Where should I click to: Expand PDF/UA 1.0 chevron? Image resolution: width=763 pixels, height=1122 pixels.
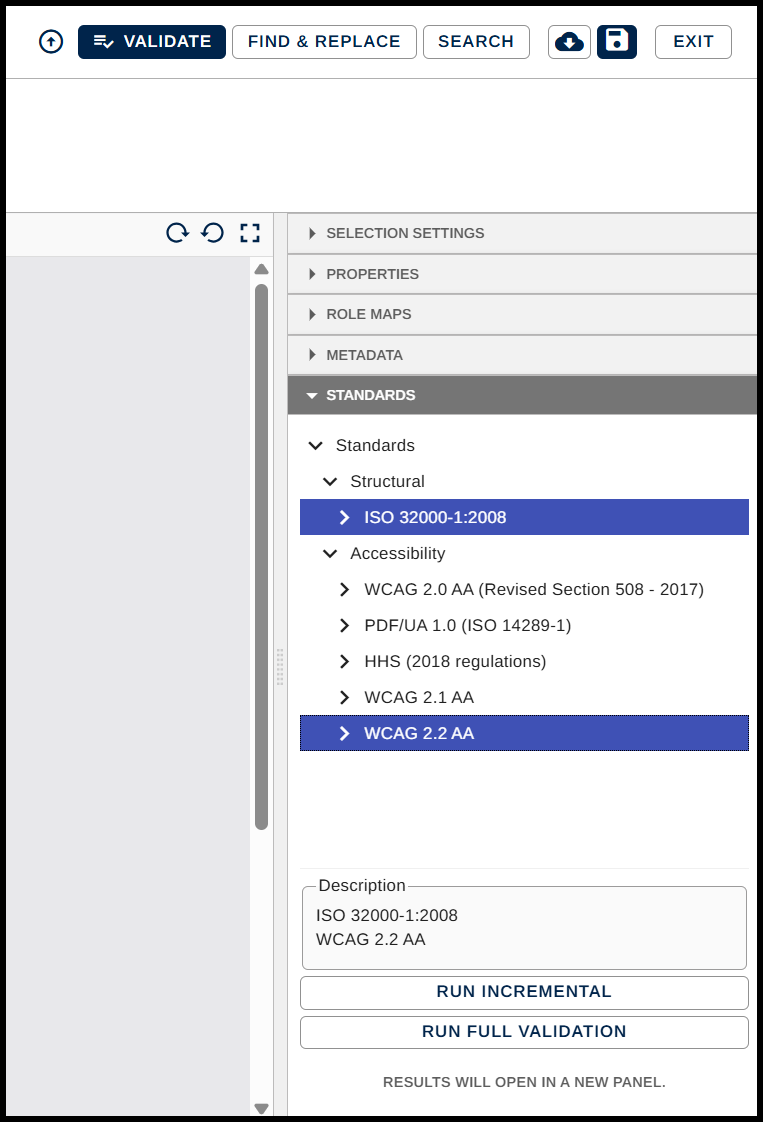pyautogui.click(x=344, y=625)
